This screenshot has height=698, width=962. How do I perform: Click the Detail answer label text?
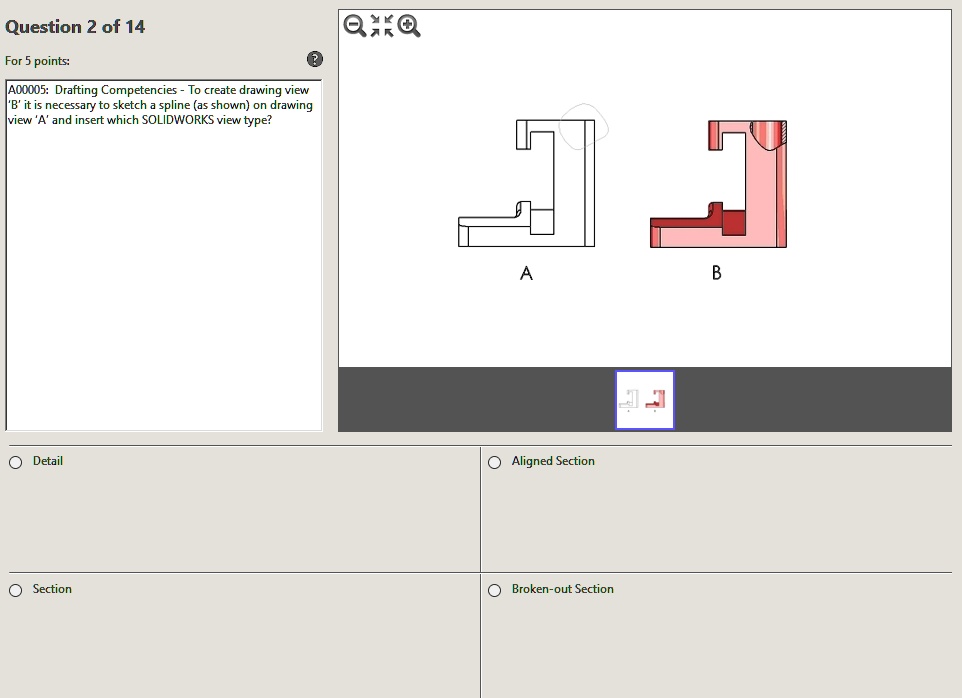[x=48, y=461]
